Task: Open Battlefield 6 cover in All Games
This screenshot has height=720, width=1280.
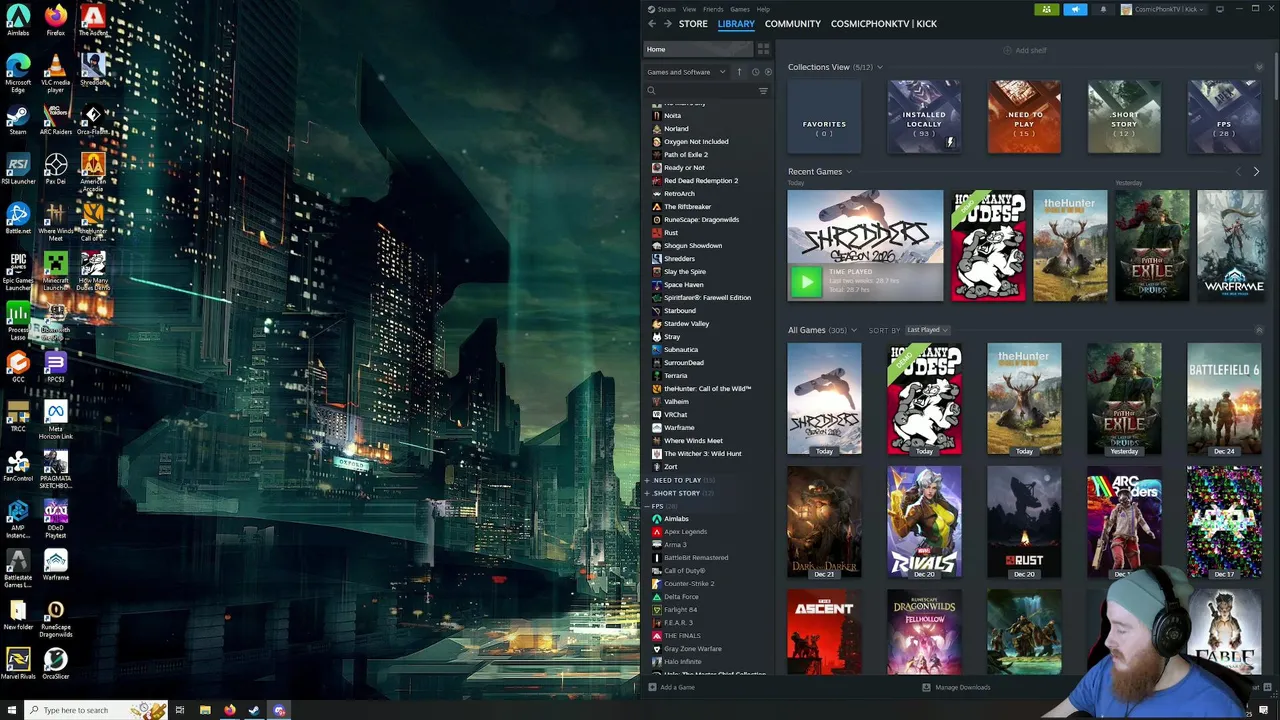Action: [1224, 399]
